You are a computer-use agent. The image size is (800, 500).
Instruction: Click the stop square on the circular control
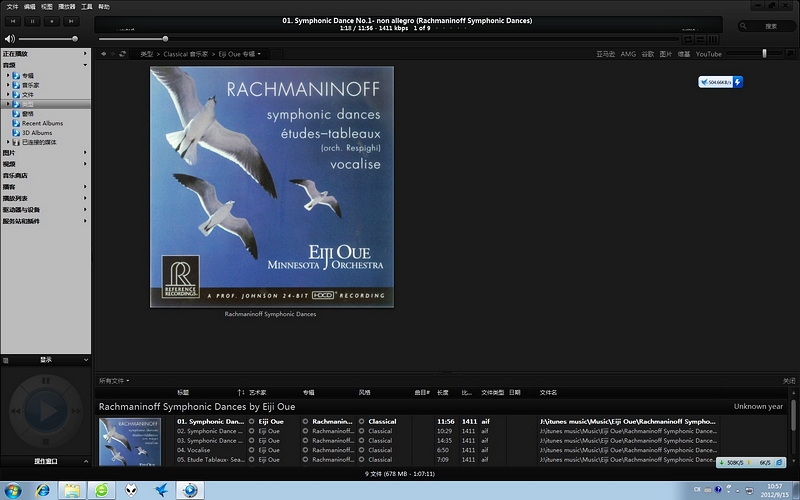point(45,441)
